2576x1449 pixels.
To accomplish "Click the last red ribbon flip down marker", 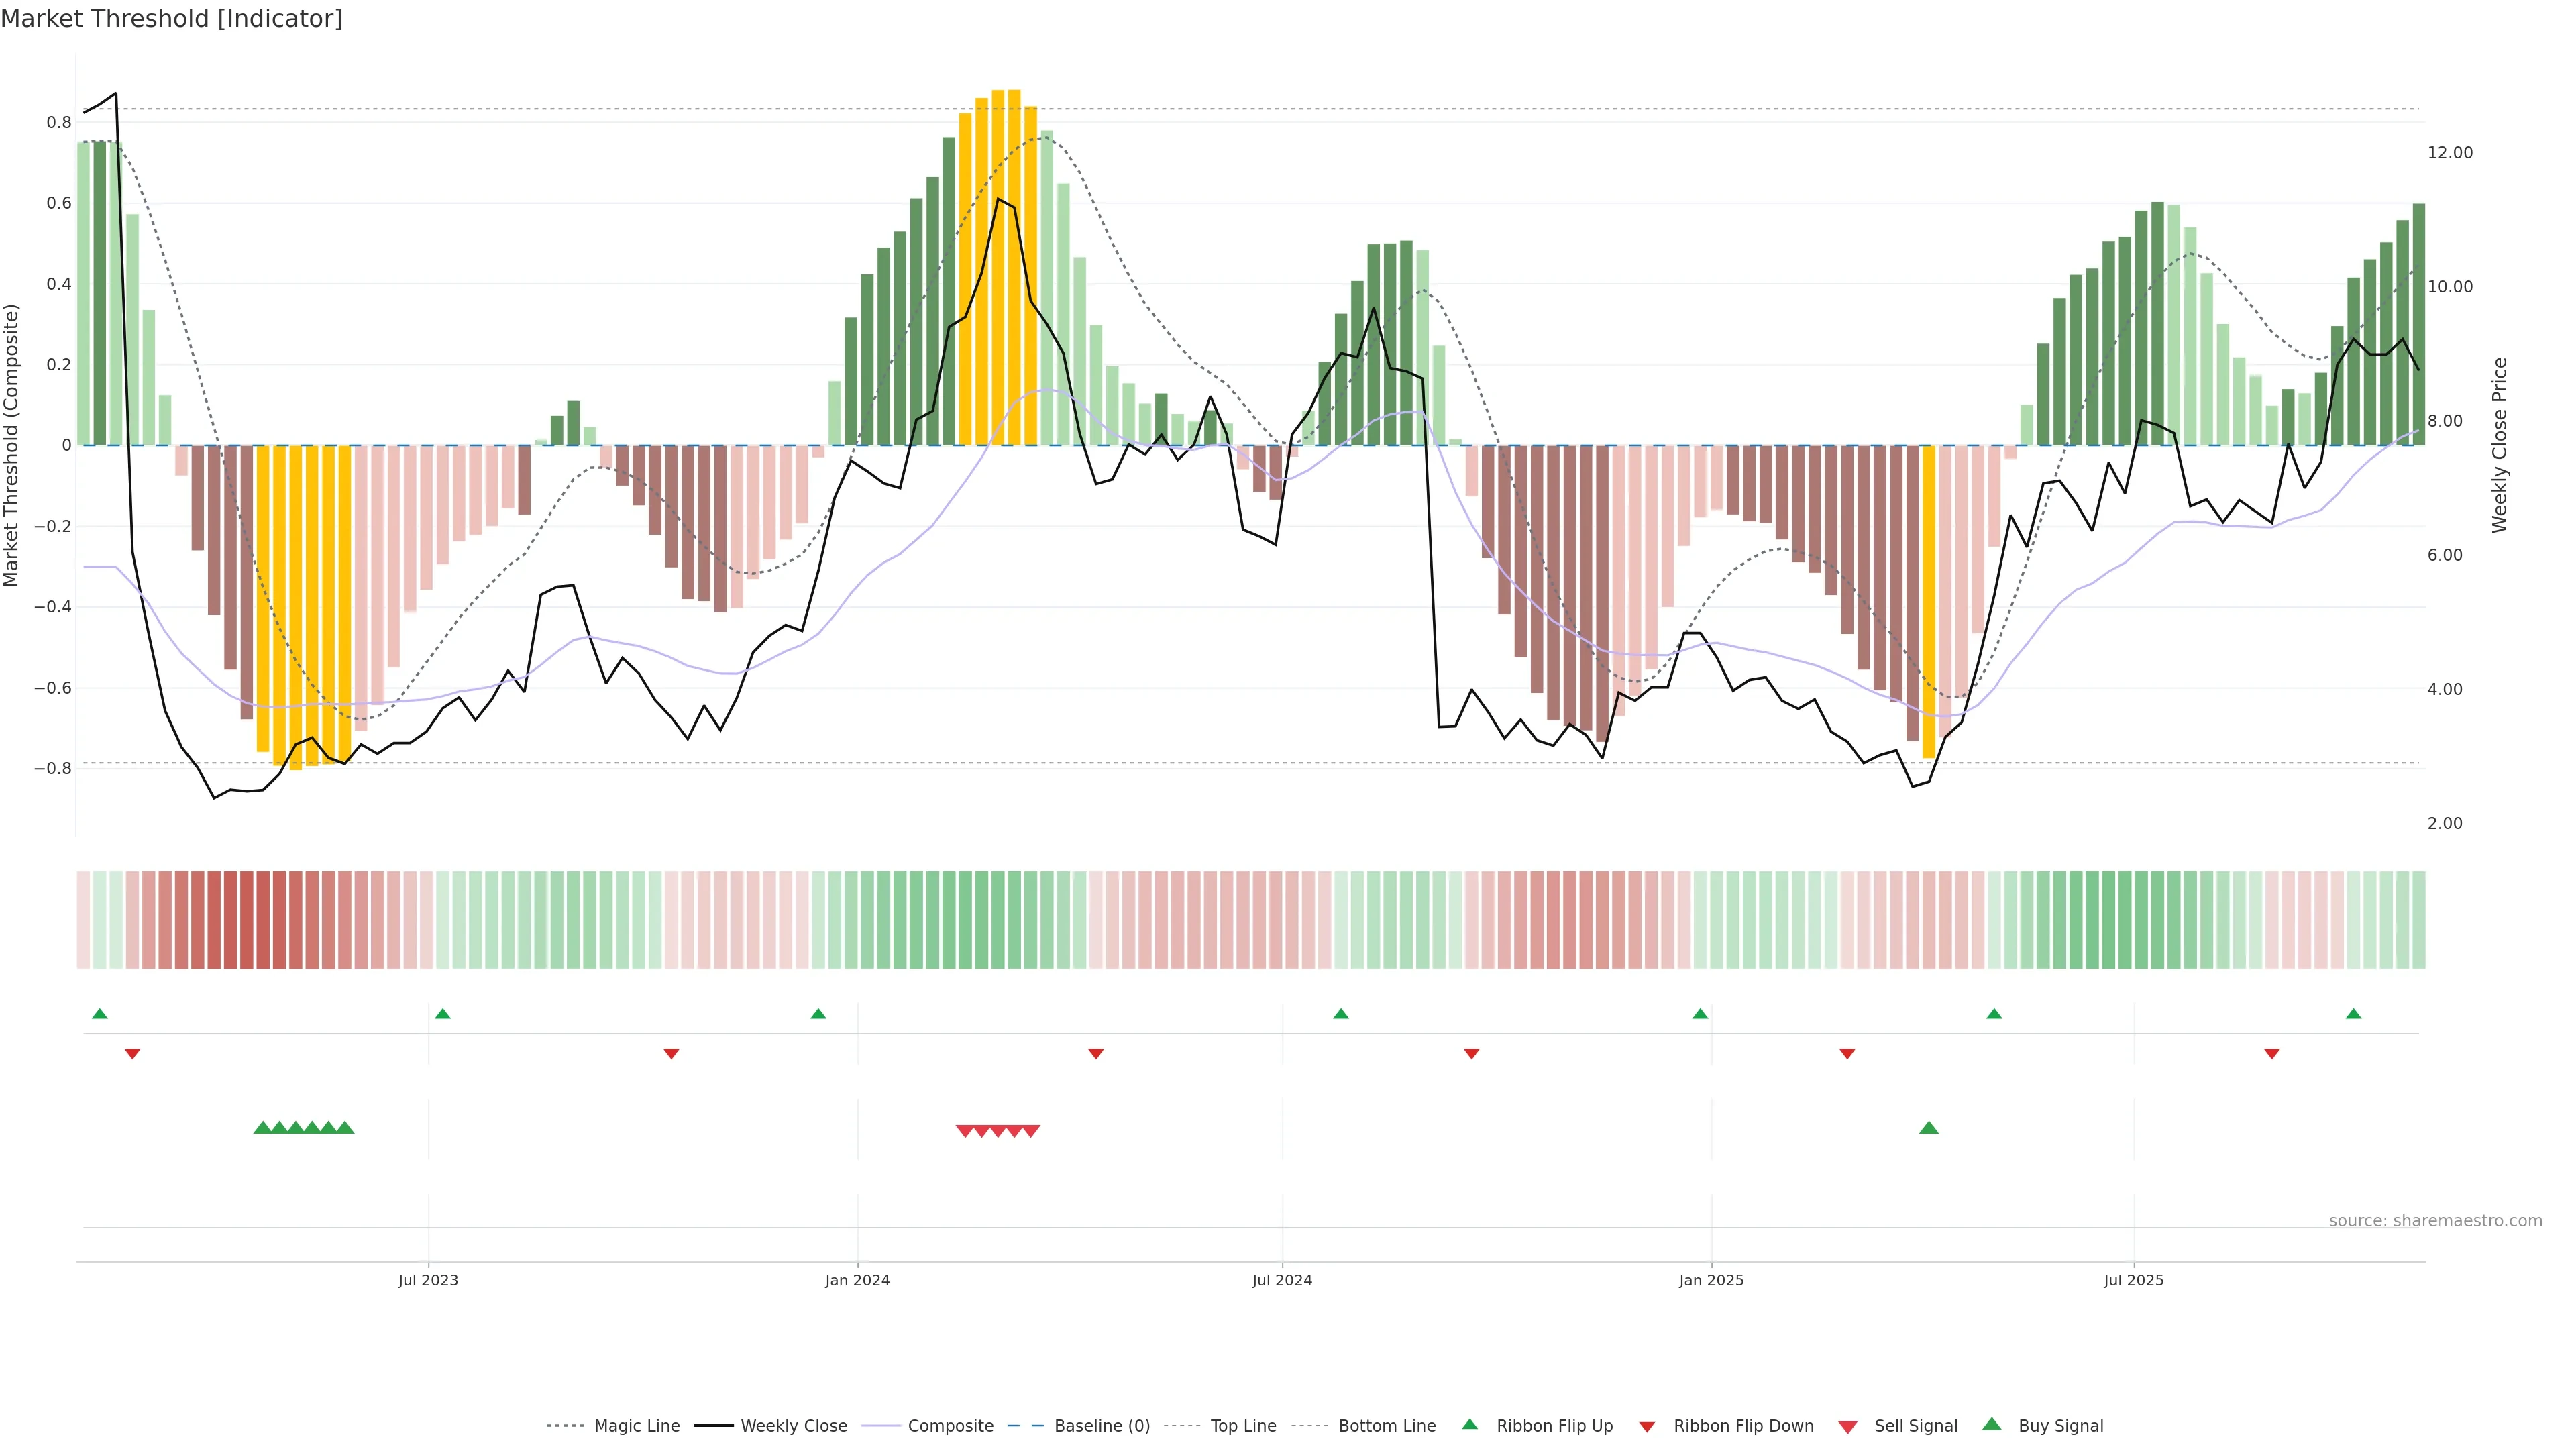I will [x=2271, y=1054].
